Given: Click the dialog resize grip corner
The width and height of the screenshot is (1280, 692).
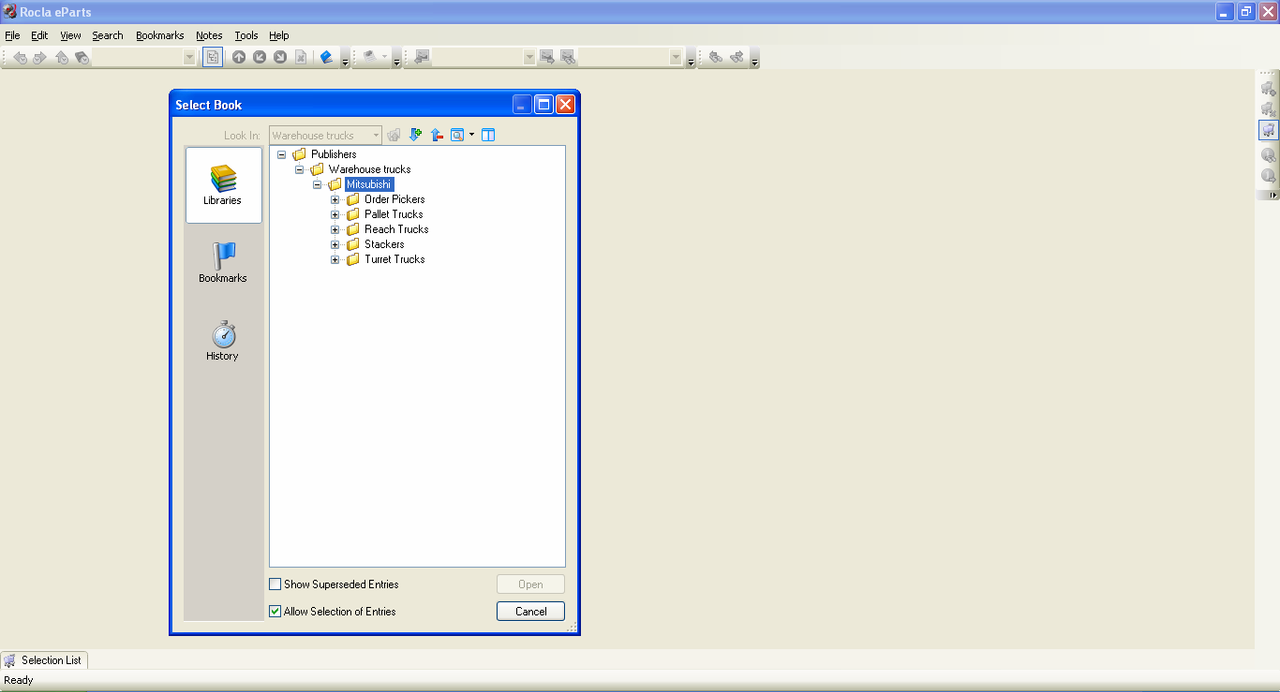Looking at the screenshot, I should pyautogui.click(x=573, y=627).
